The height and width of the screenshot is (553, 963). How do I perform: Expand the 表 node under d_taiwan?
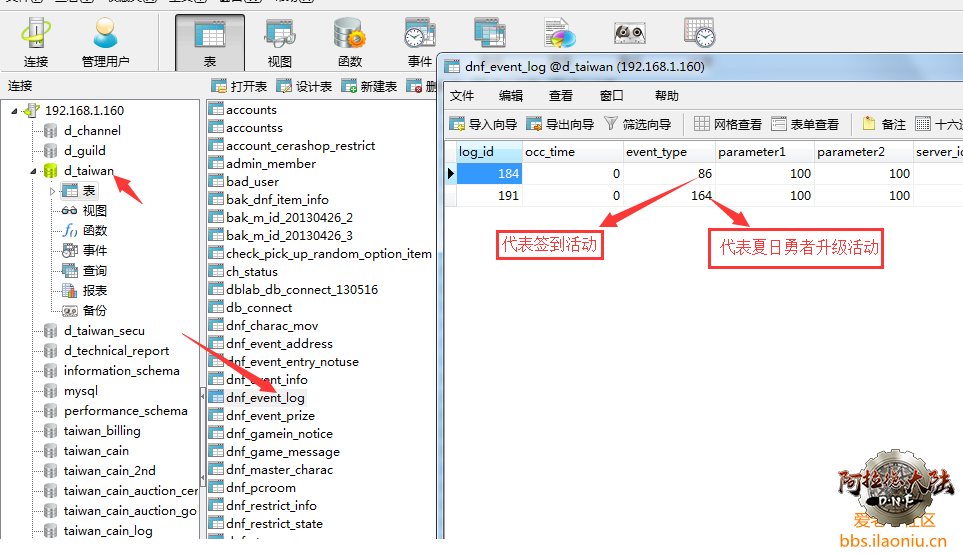(x=53, y=191)
